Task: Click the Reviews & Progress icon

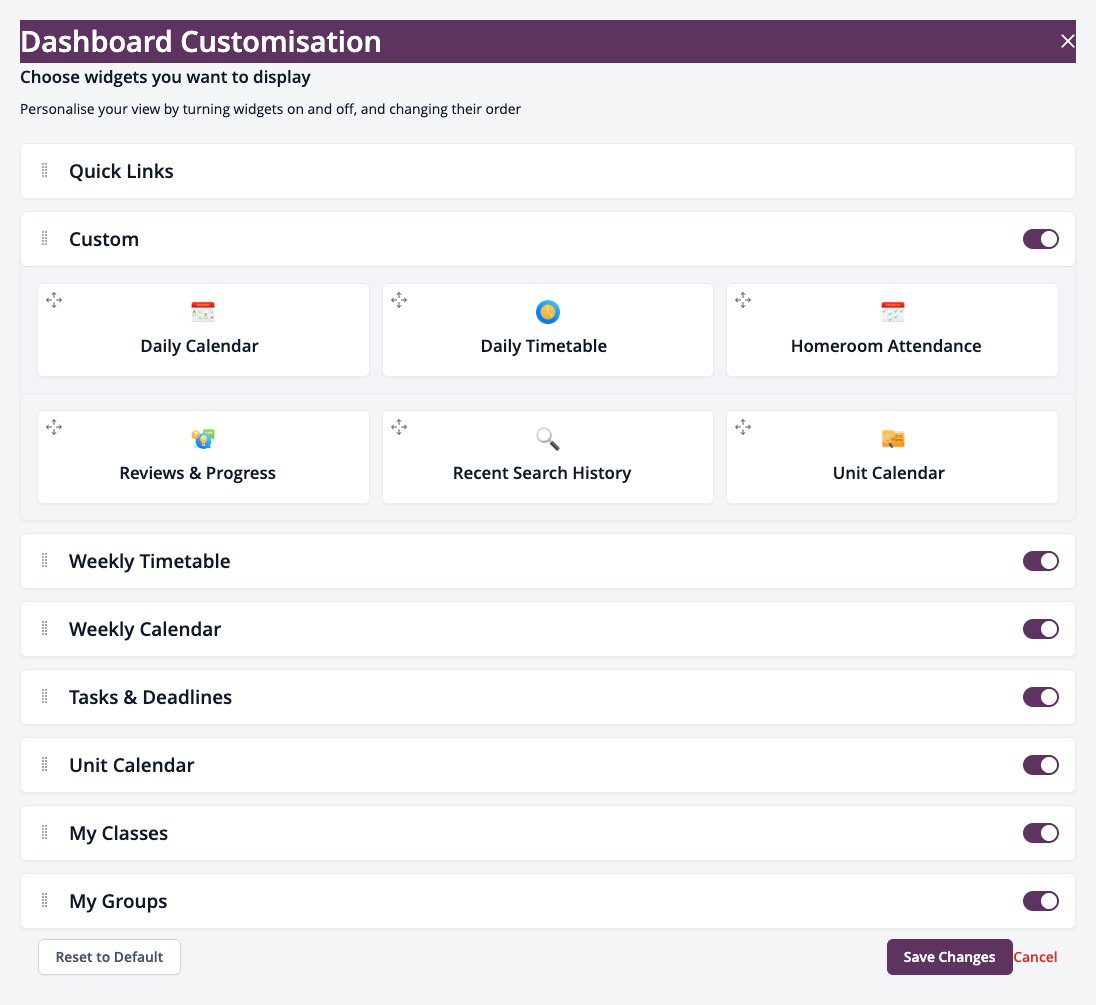Action: tap(203, 439)
